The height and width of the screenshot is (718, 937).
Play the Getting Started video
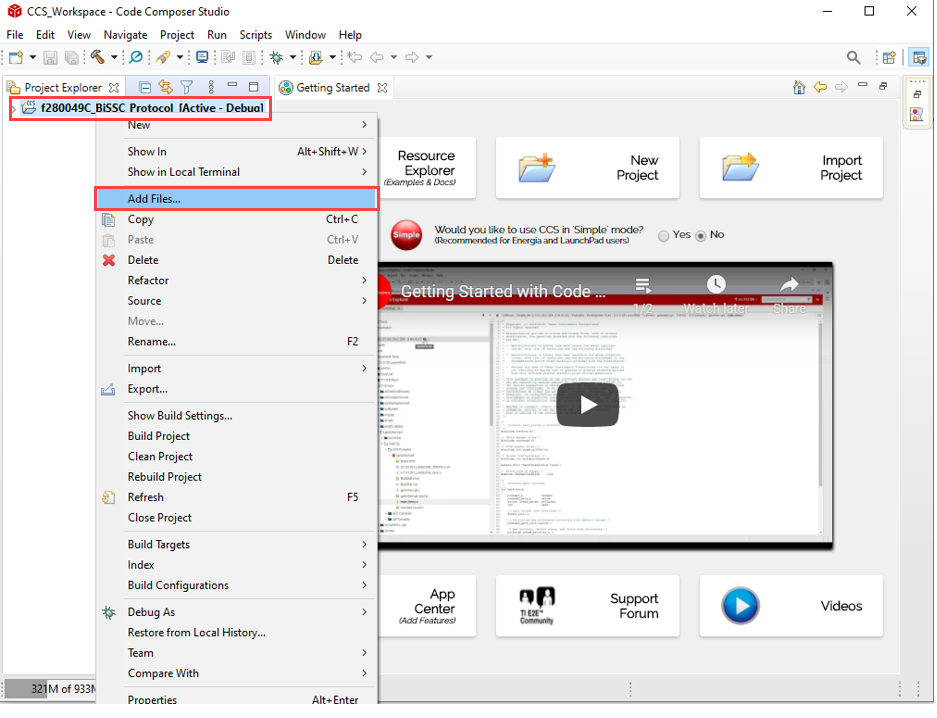[x=588, y=404]
